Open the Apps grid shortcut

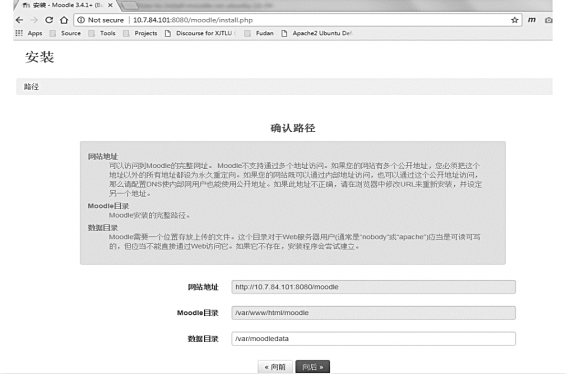[29, 33]
